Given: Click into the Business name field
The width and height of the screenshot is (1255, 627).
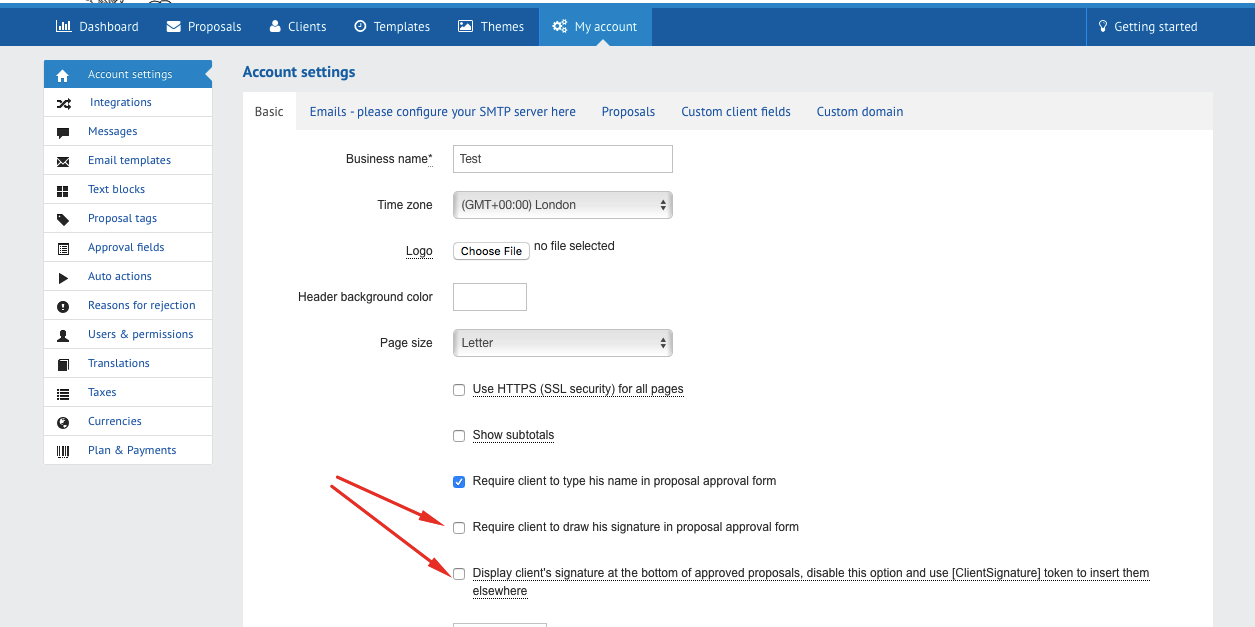Looking at the screenshot, I should point(562,159).
